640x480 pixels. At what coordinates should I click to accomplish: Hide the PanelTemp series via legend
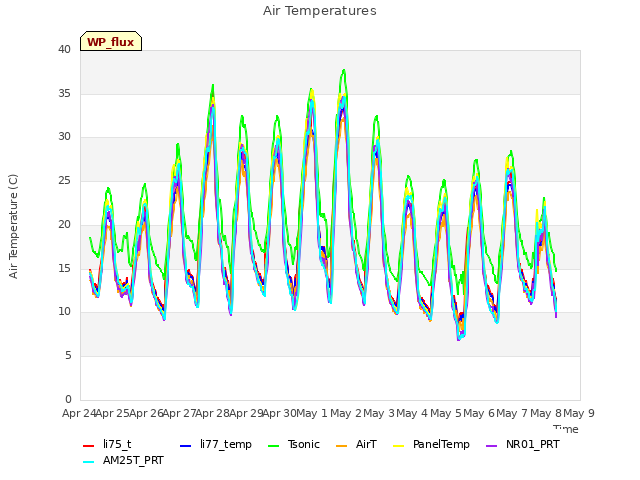[431, 444]
